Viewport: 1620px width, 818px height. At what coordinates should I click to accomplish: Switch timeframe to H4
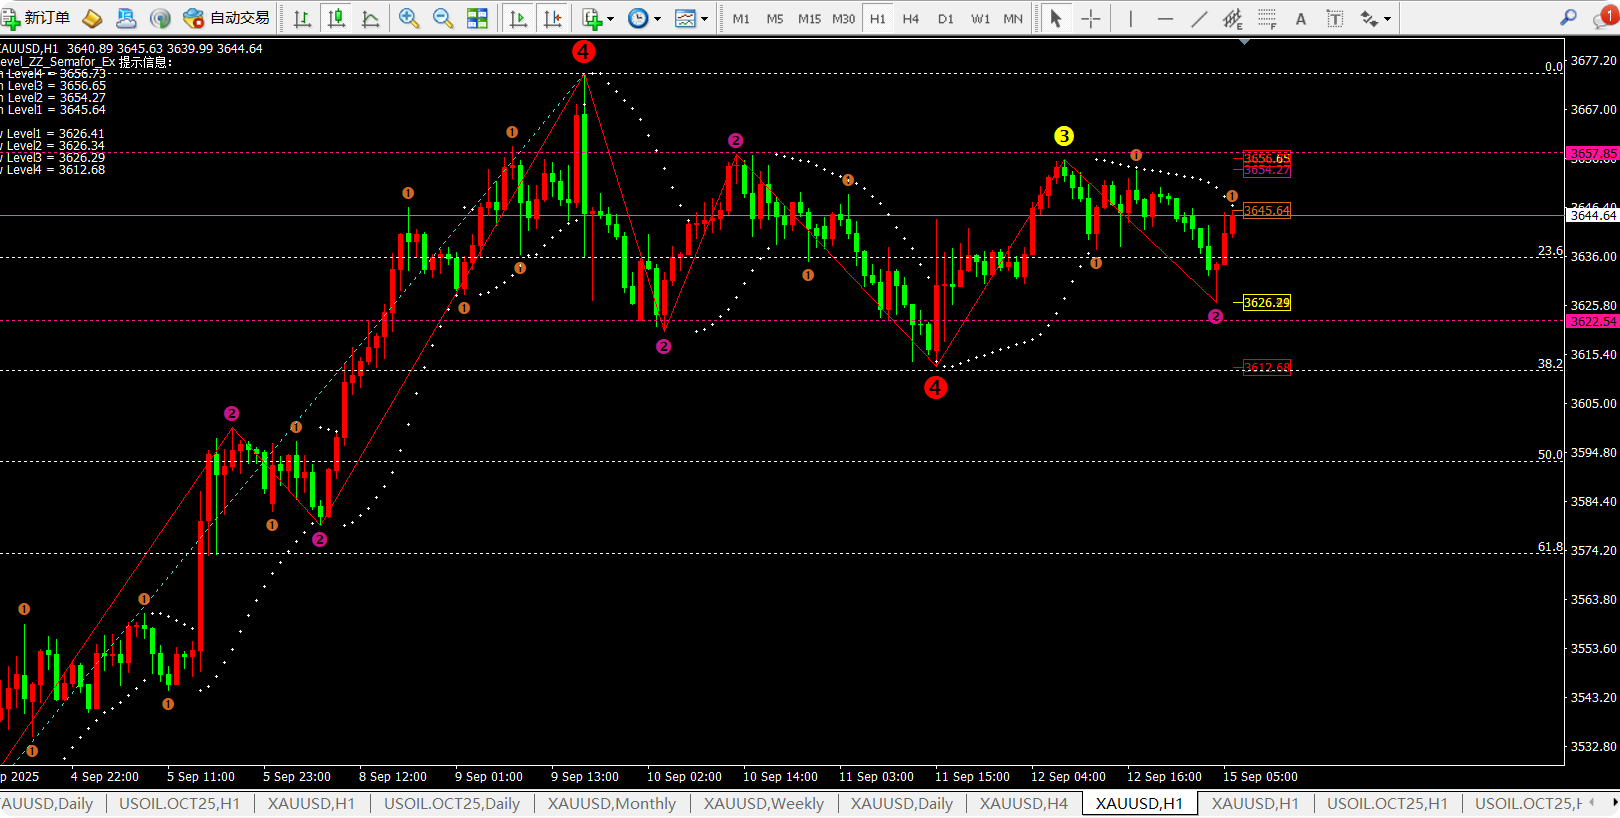[x=910, y=18]
